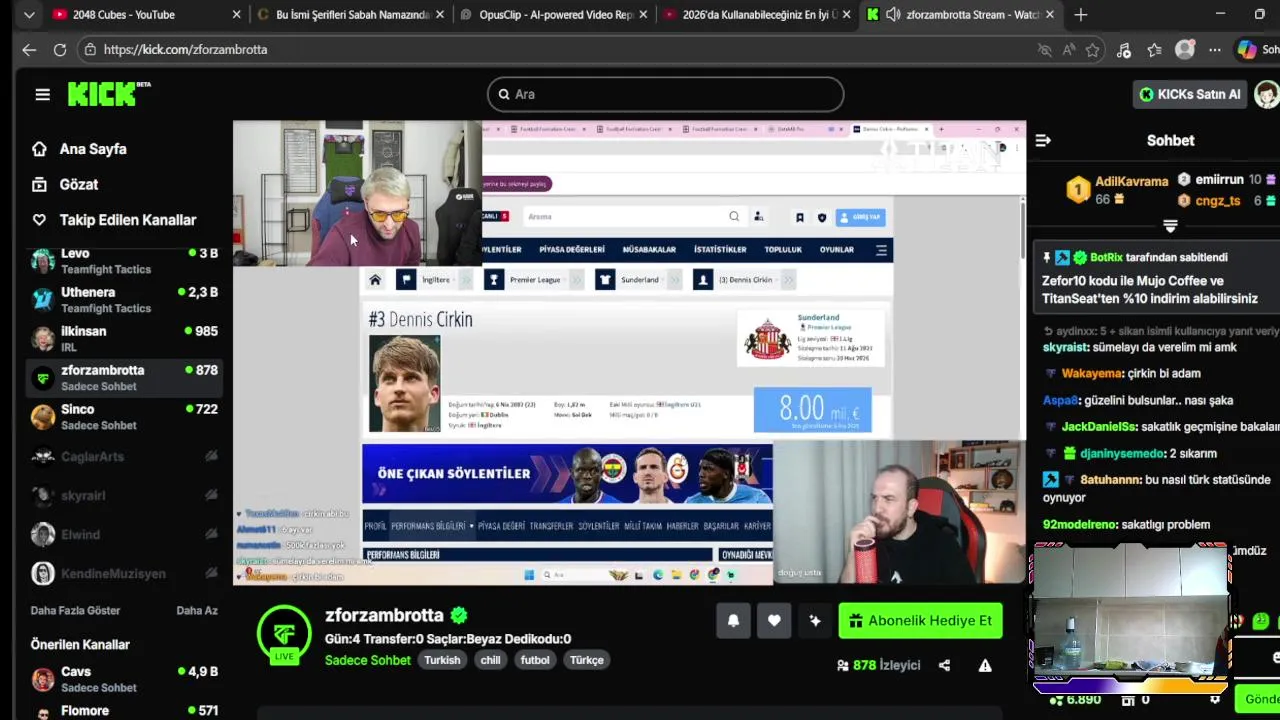Add page to favorites with star icon
This screenshot has height=720, width=1280.
pos(1093,50)
